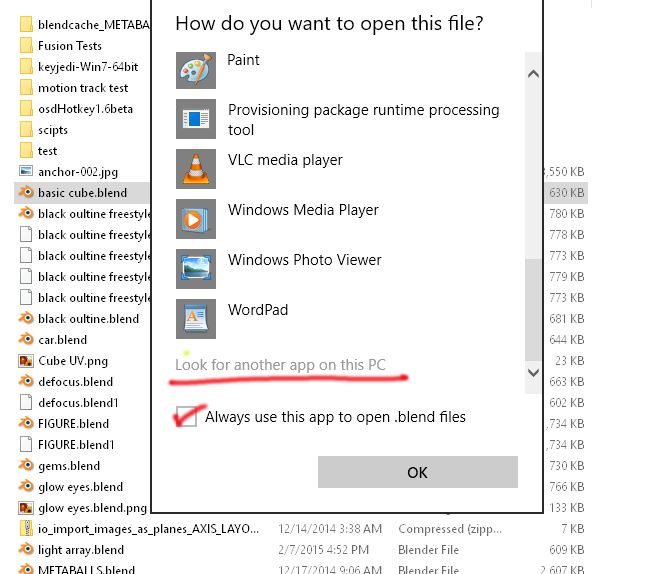Click the blank file icon of defocus.blend1
Viewport: 656px width, 574px height.
click(x=26, y=402)
